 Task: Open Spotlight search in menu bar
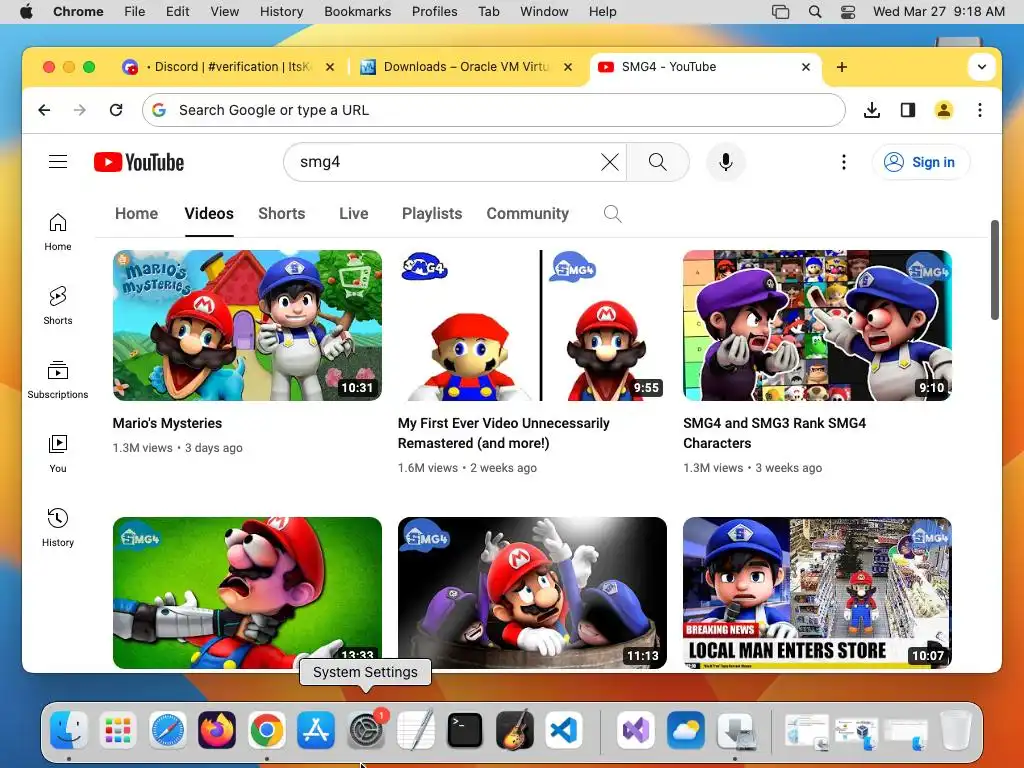(x=814, y=11)
